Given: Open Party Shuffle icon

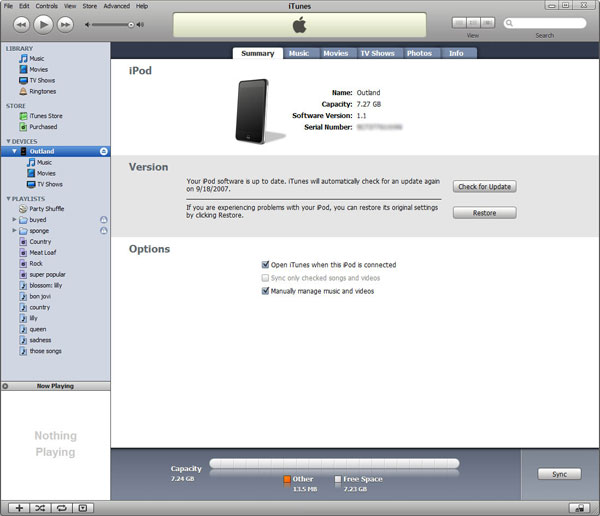Looking at the screenshot, I should [23, 209].
